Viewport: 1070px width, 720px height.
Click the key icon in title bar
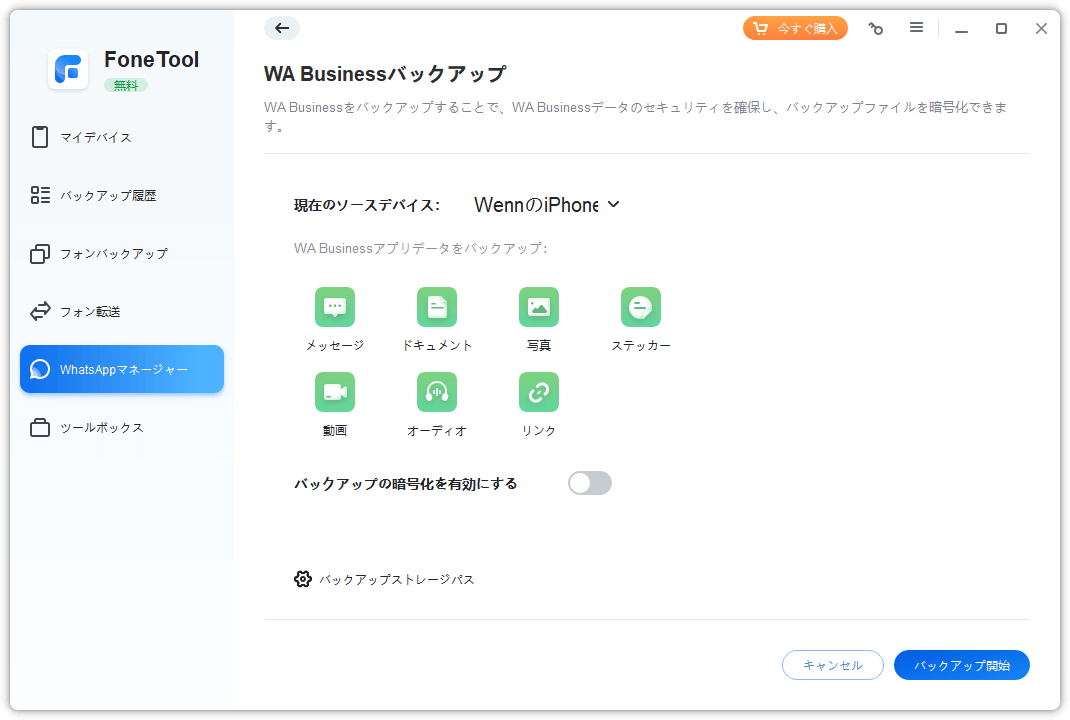pyautogui.click(x=876, y=29)
